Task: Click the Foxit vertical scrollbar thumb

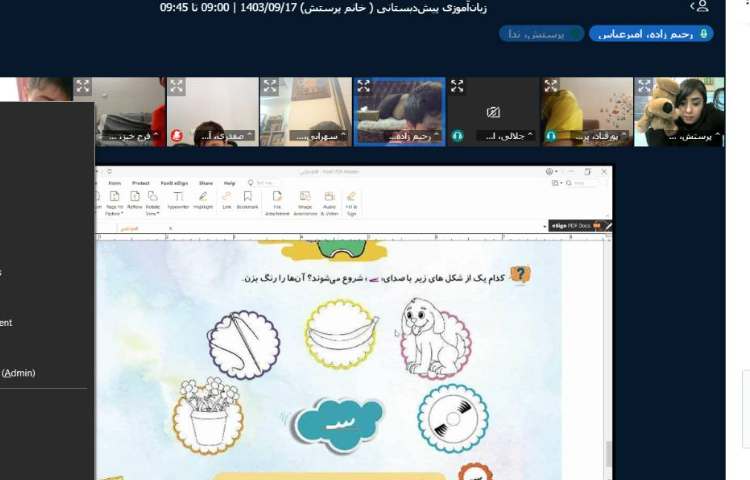Action: tap(608, 453)
